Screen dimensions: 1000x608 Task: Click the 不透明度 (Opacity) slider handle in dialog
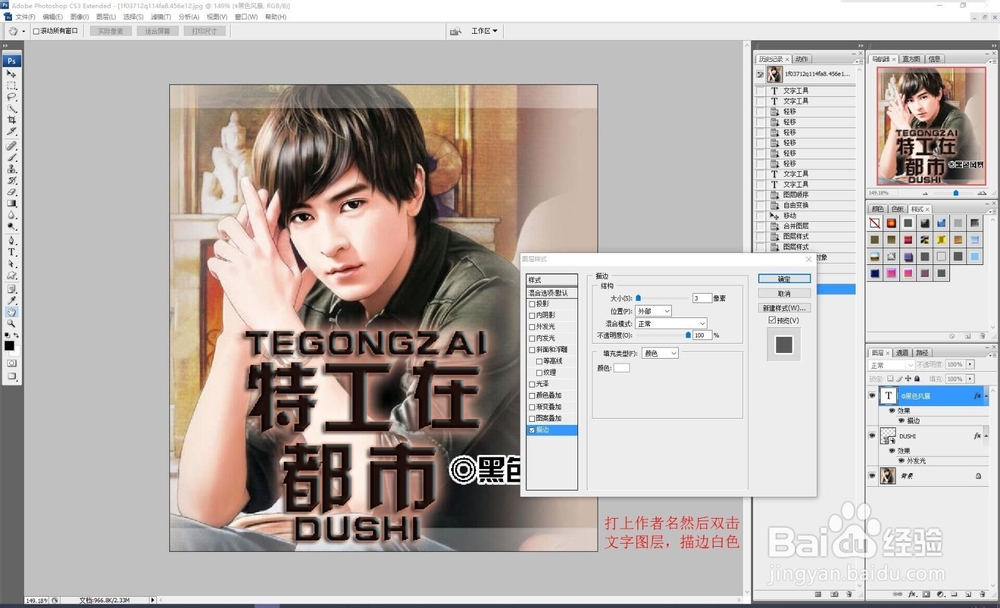(688, 335)
